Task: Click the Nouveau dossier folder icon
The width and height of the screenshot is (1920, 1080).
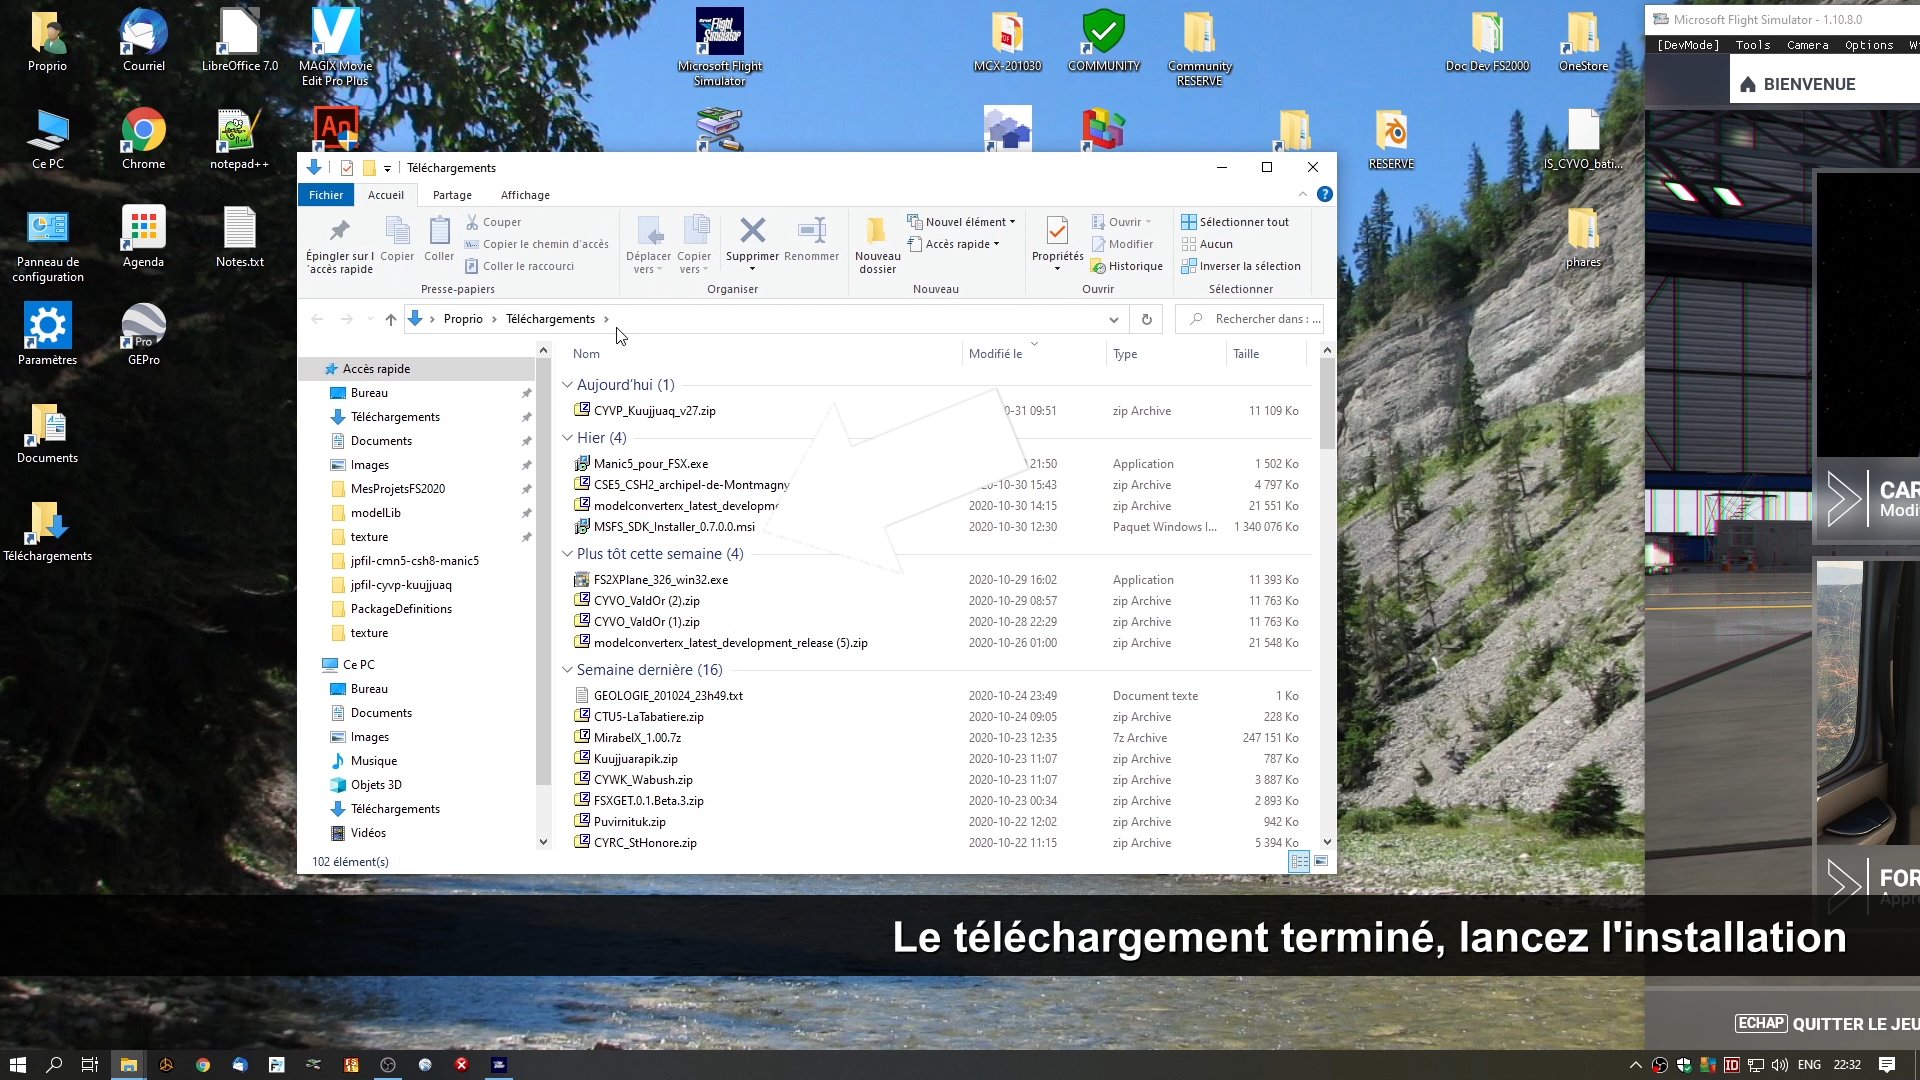Action: 877,232
